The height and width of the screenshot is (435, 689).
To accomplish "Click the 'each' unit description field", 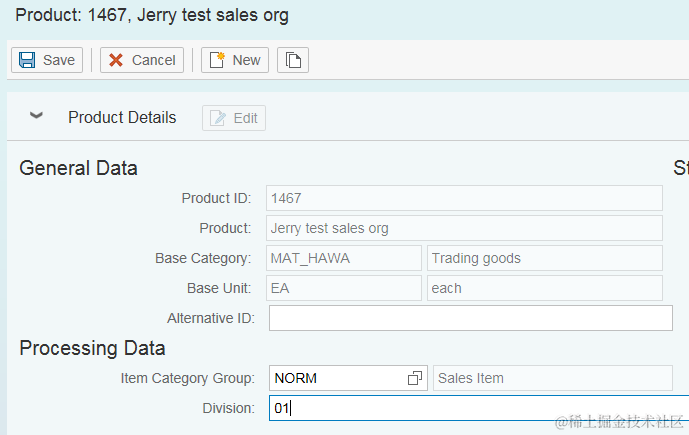I will pos(545,288).
